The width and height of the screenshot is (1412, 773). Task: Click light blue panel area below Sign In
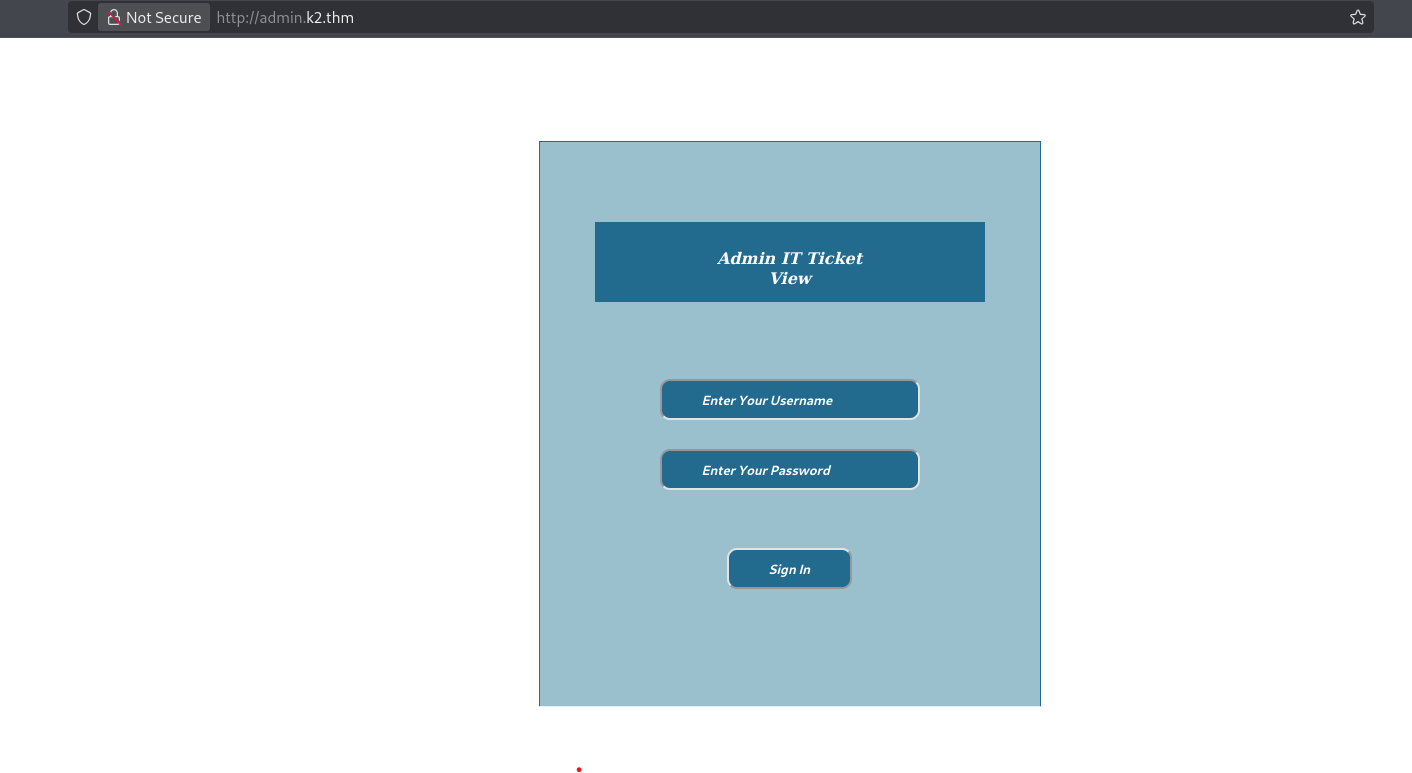pos(789,650)
